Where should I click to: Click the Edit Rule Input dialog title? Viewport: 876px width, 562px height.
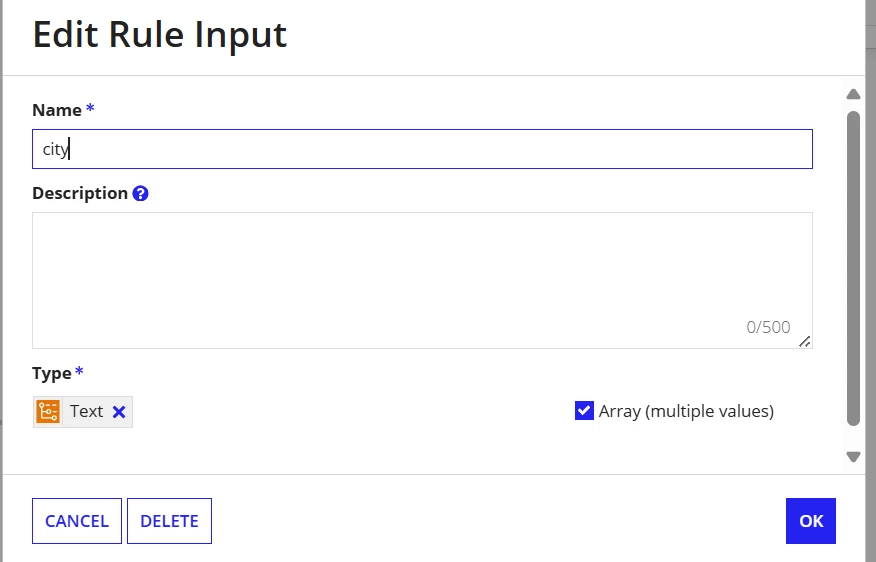pyautogui.click(x=160, y=35)
